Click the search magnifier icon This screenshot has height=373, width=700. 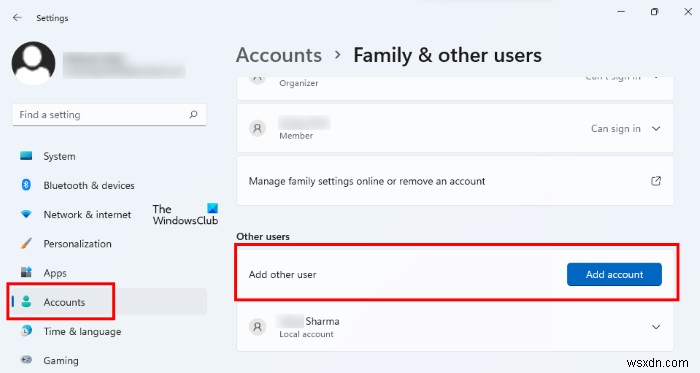click(x=193, y=115)
